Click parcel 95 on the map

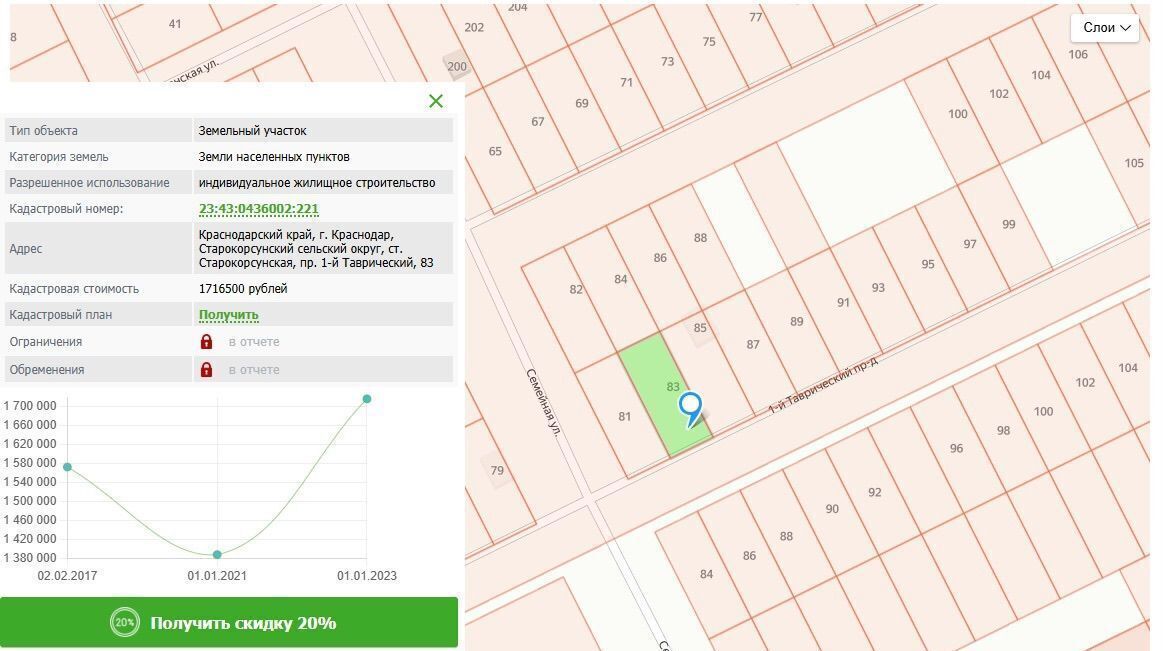pos(928,265)
